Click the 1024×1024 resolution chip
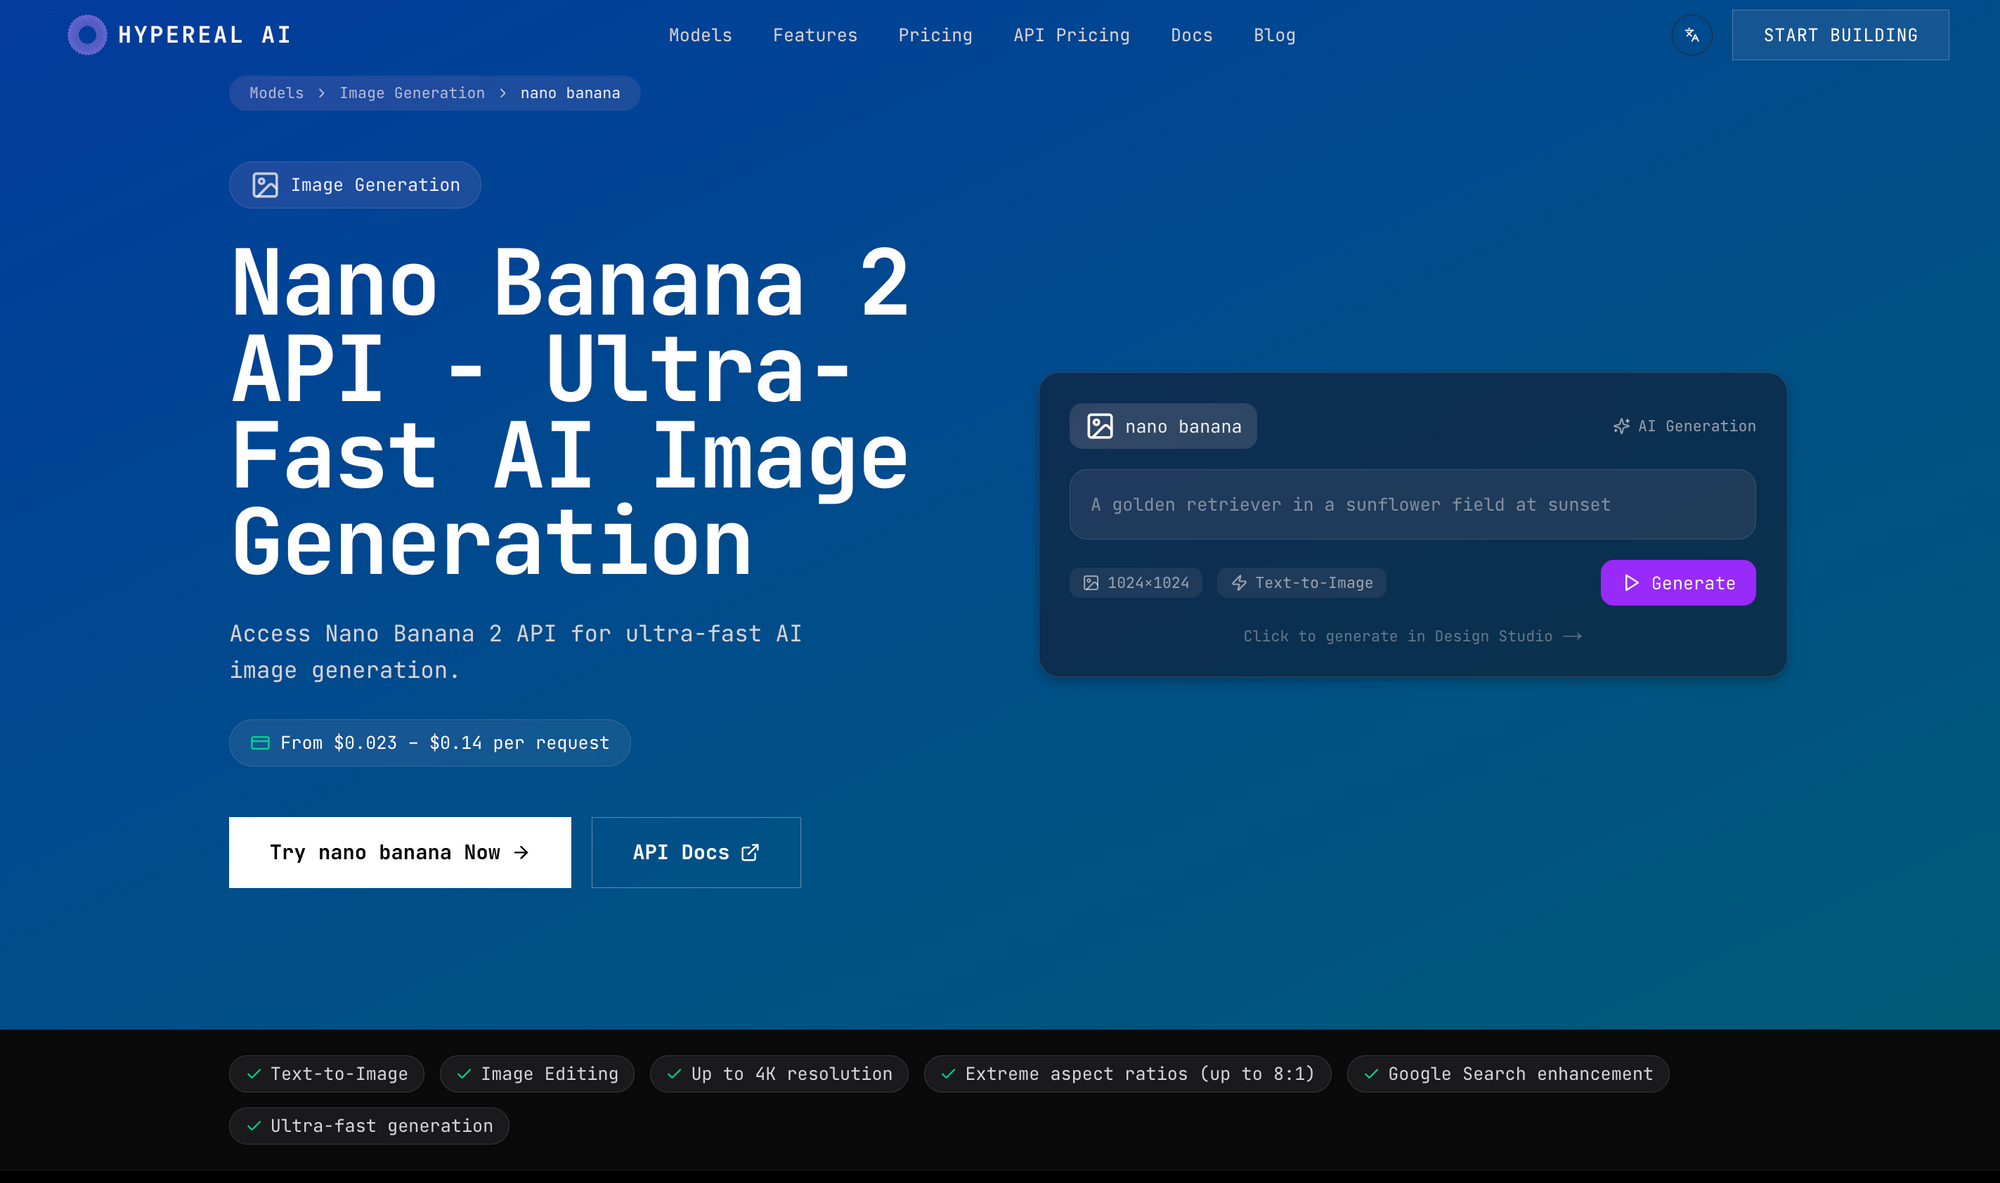The height and width of the screenshot is (1183, 2000). click(1136, 583)
